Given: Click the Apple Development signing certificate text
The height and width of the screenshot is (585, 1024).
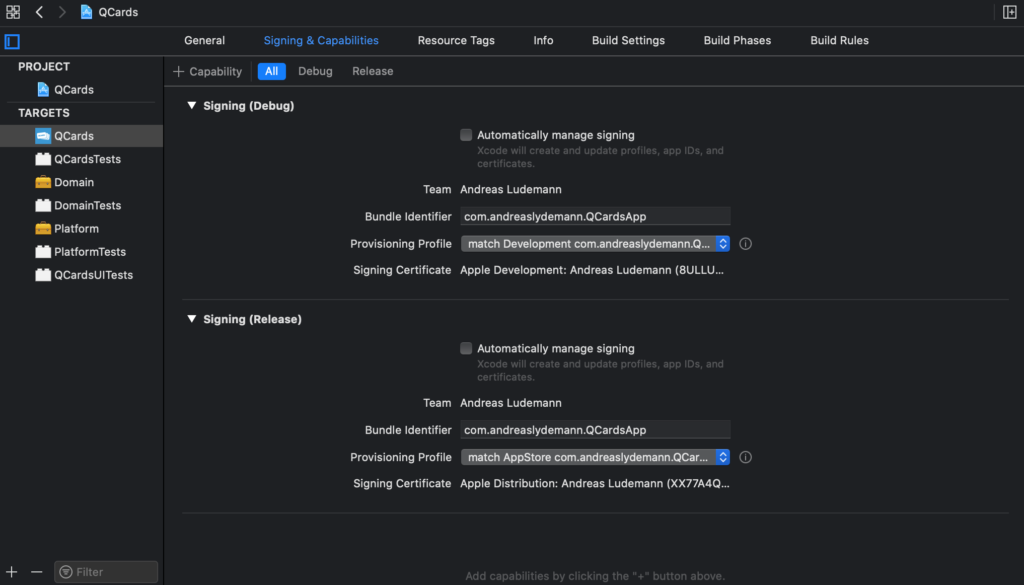Looking at the screenshot, I should 592,270.
